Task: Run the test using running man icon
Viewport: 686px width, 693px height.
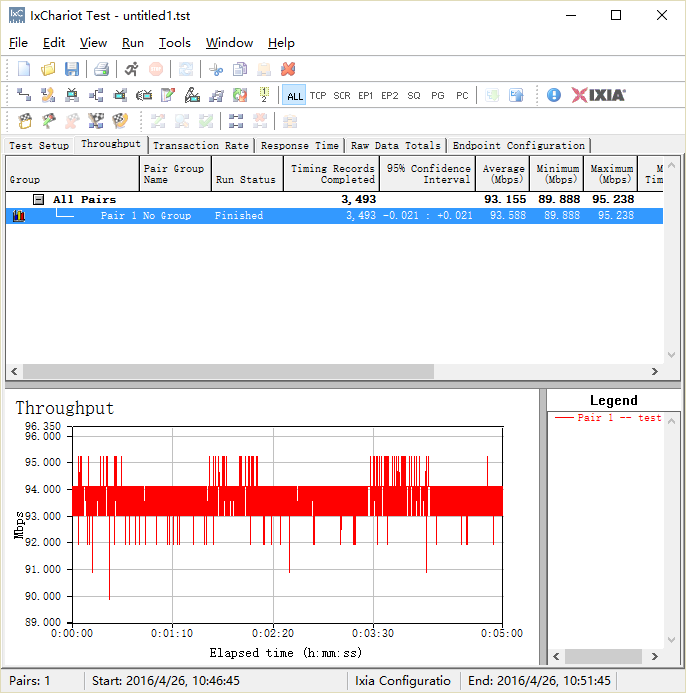Action: pos(131,69)
